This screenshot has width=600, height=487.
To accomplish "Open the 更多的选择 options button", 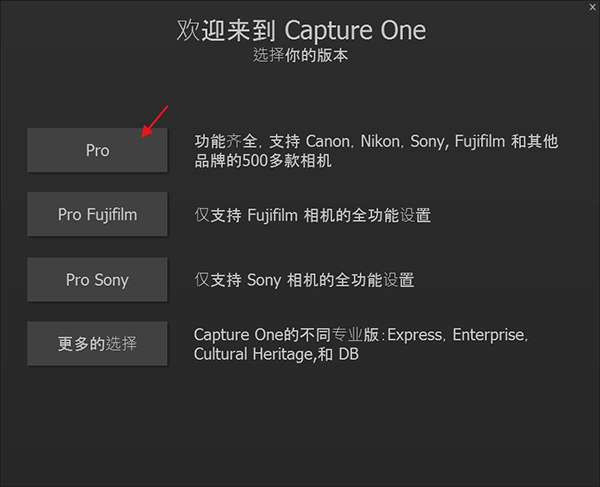I will [97, 344].
